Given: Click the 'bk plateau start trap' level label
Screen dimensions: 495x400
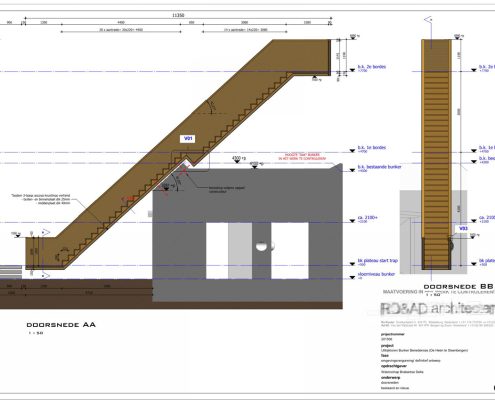Looking at the screenshot, I should click(x=378, y=260).
